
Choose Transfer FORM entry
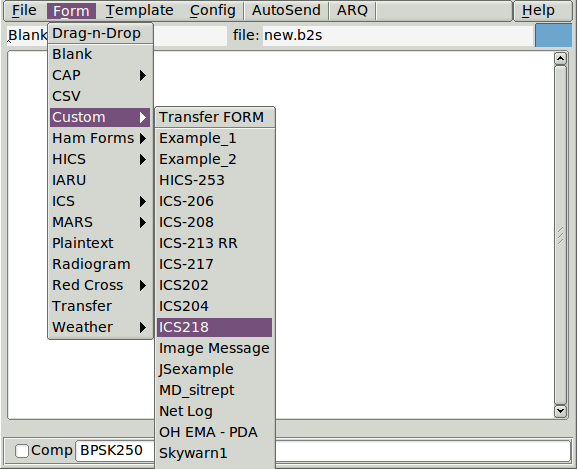(215, 117)
